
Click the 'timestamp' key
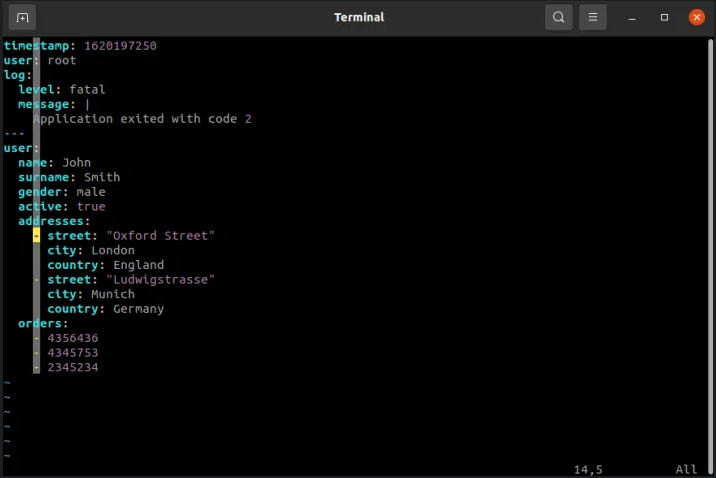click(36, 46)
